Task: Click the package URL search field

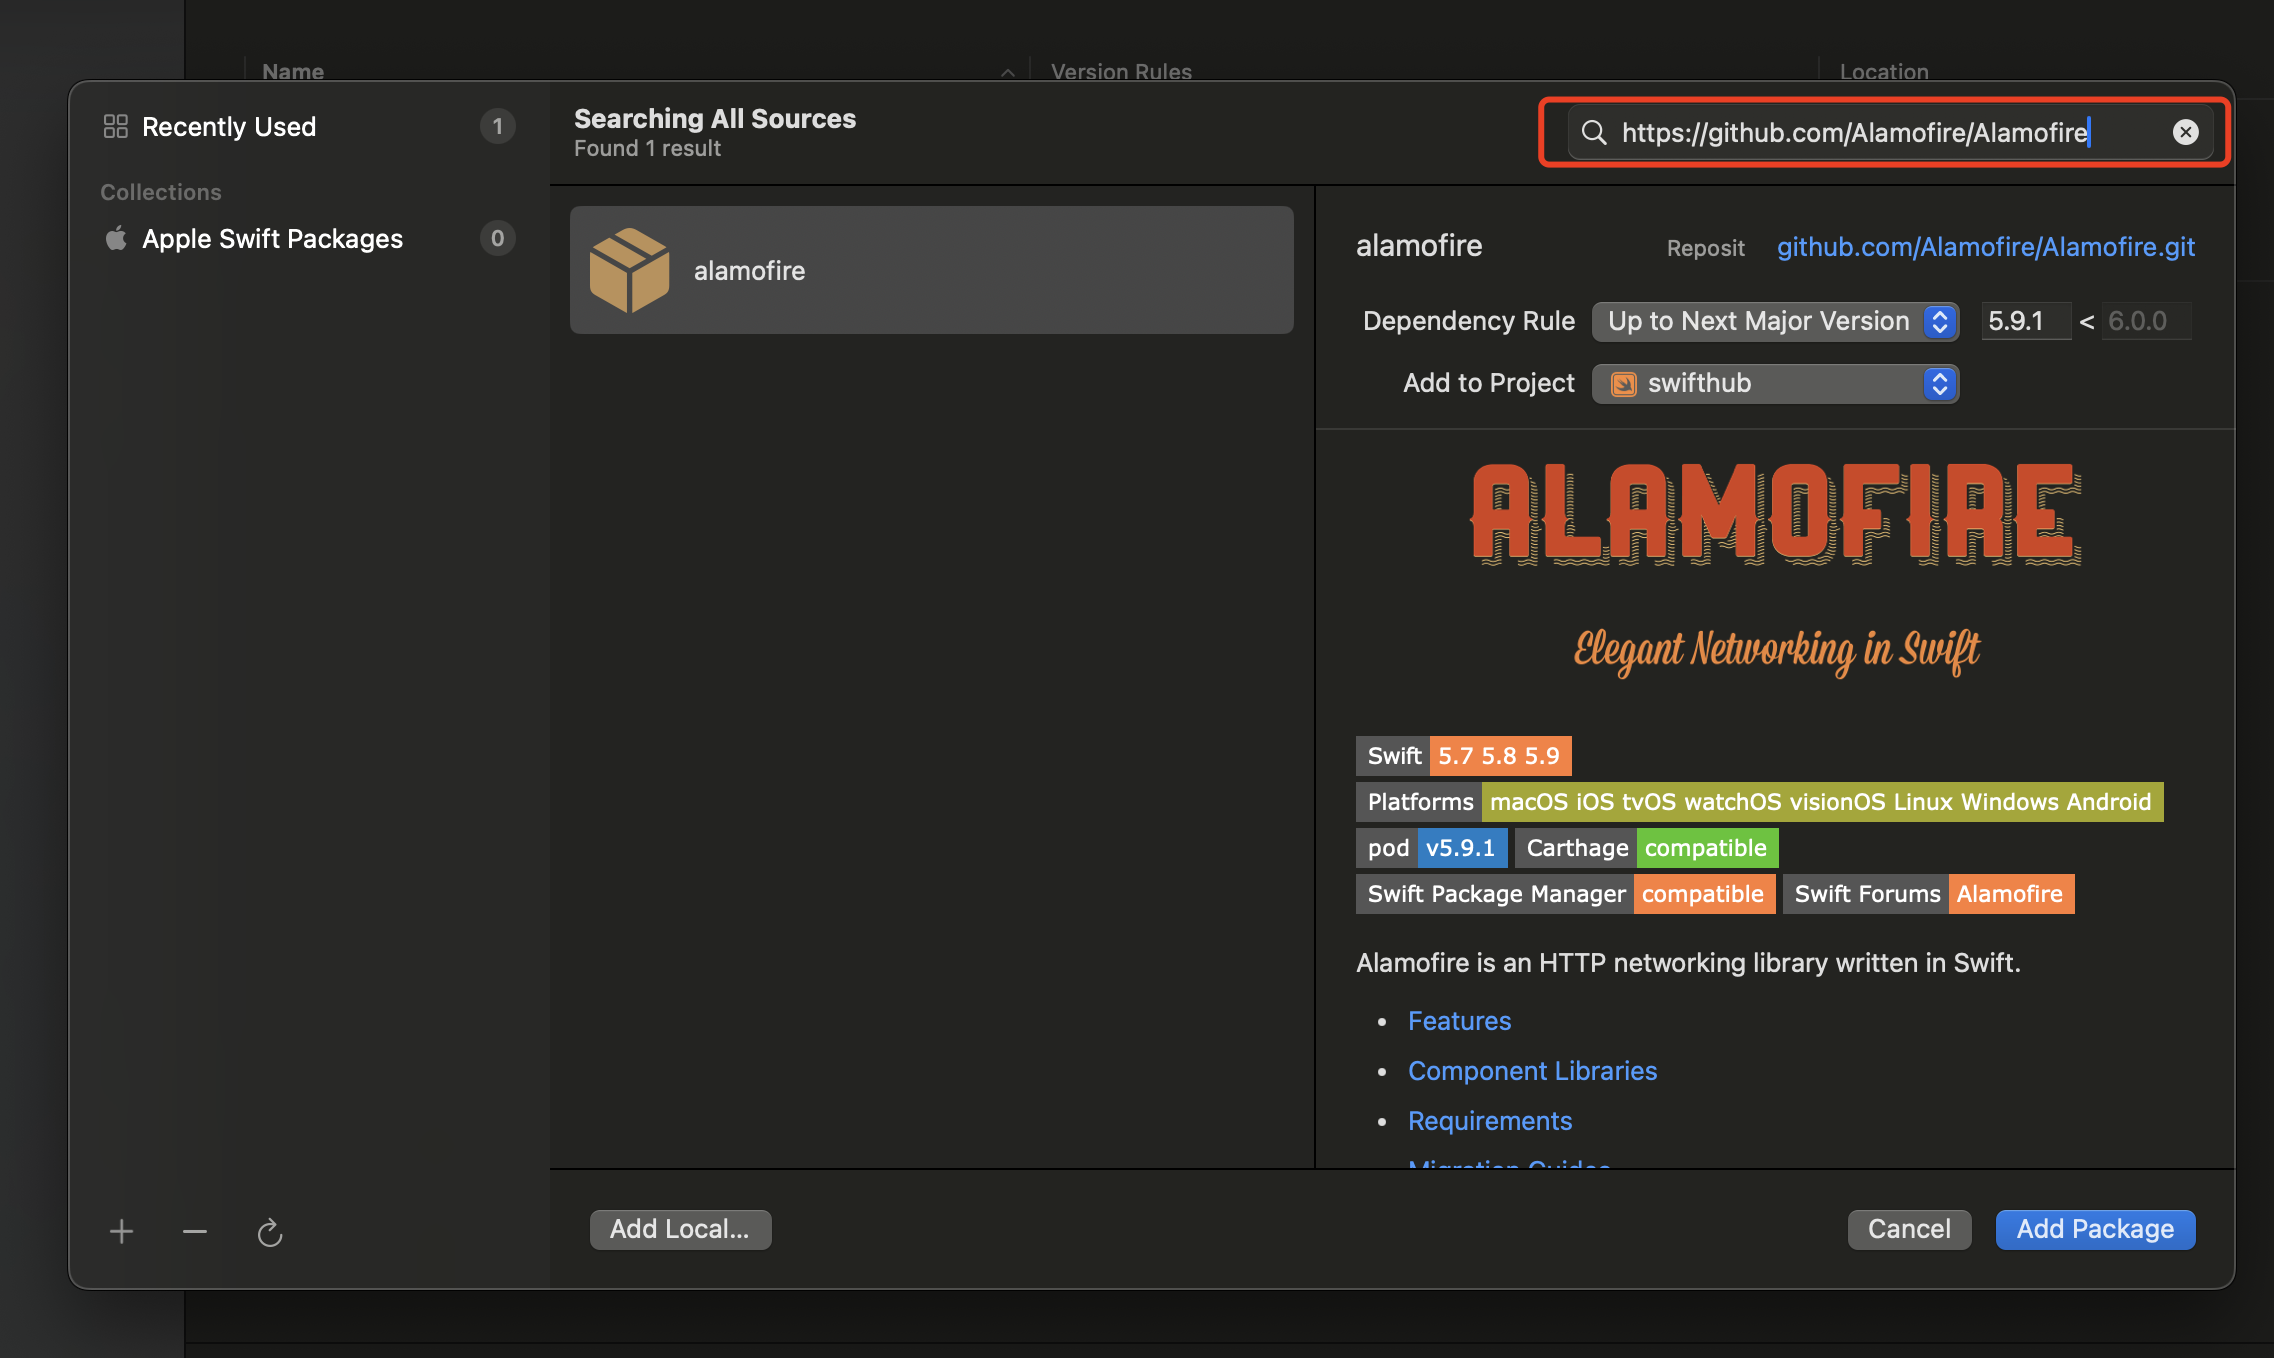Action: [x=1870, y=132]
